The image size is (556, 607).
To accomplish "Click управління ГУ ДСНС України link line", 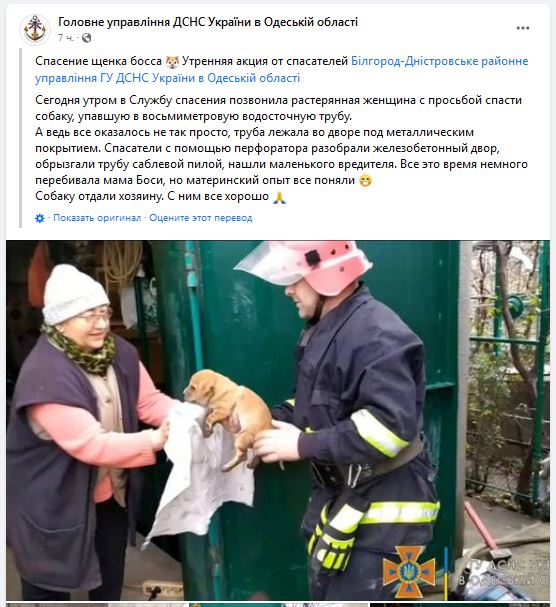I will (167, 78).
